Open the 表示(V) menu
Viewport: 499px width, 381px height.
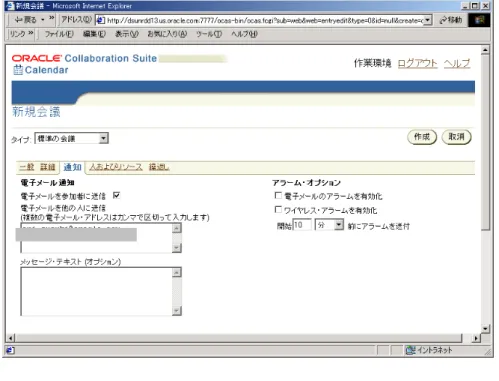pos(127,34)
